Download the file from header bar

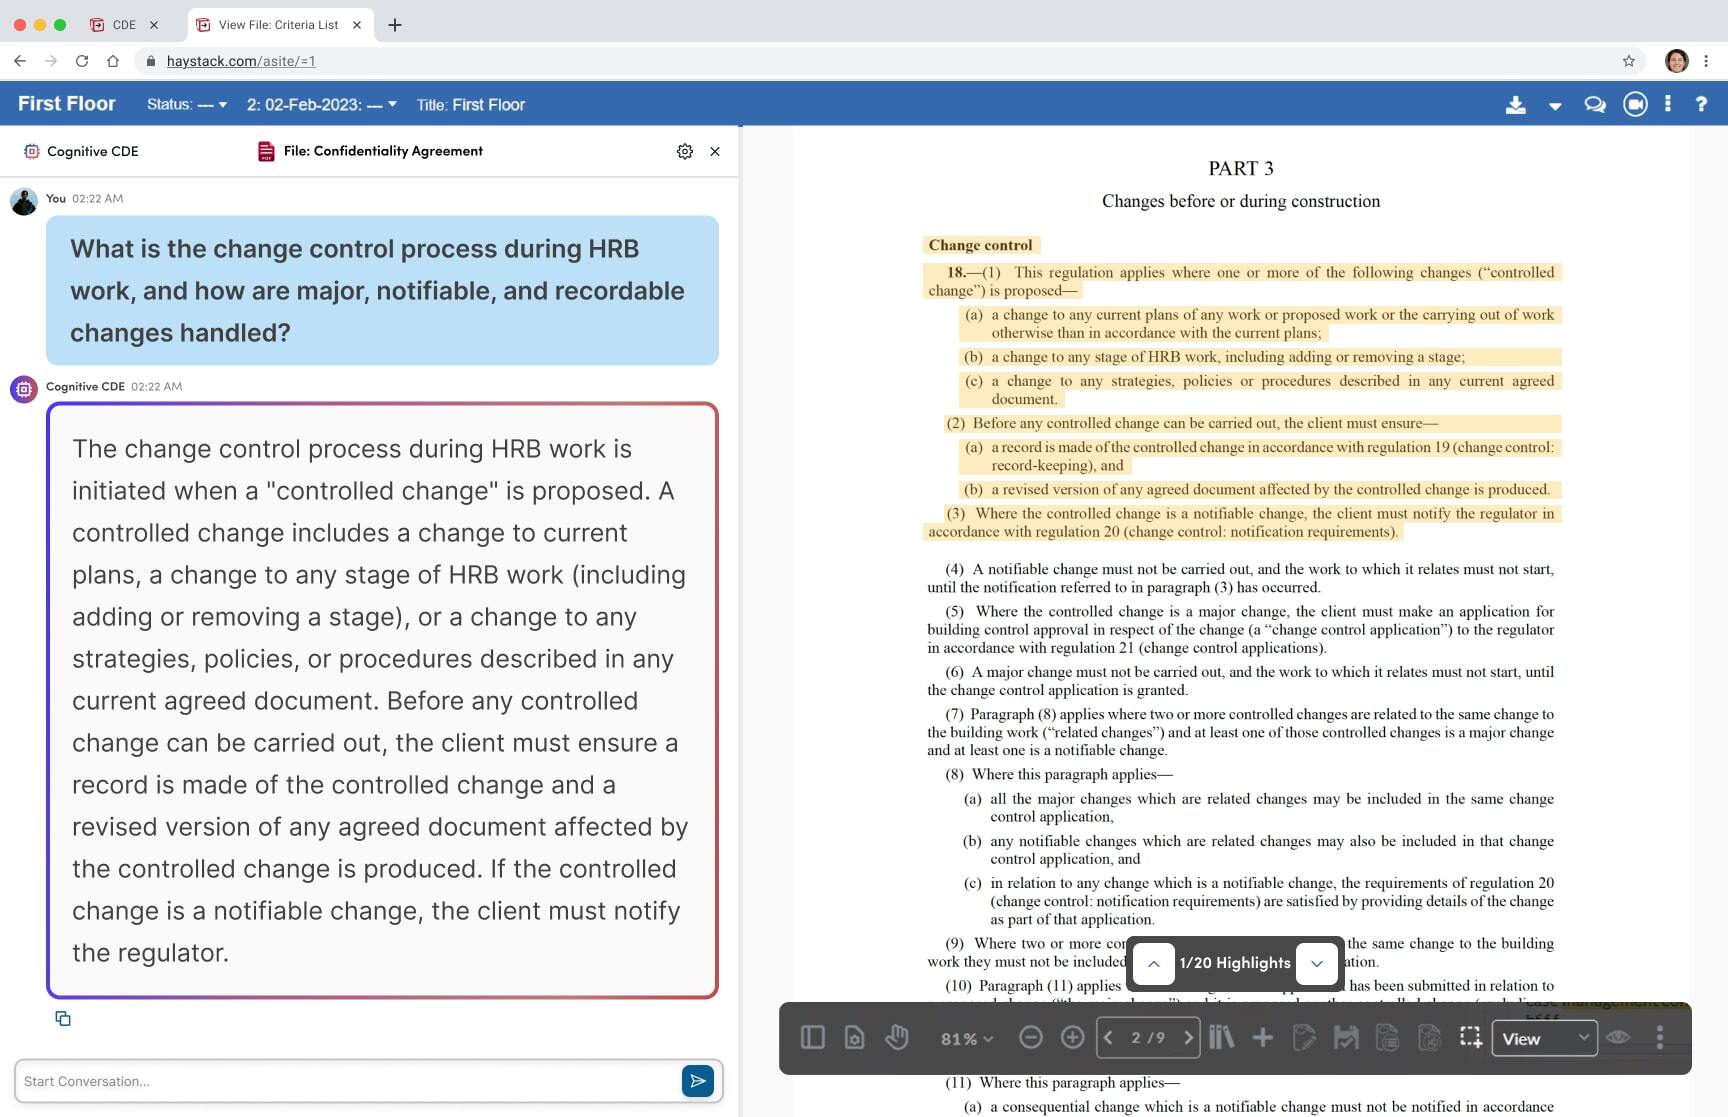point(1516,104)
